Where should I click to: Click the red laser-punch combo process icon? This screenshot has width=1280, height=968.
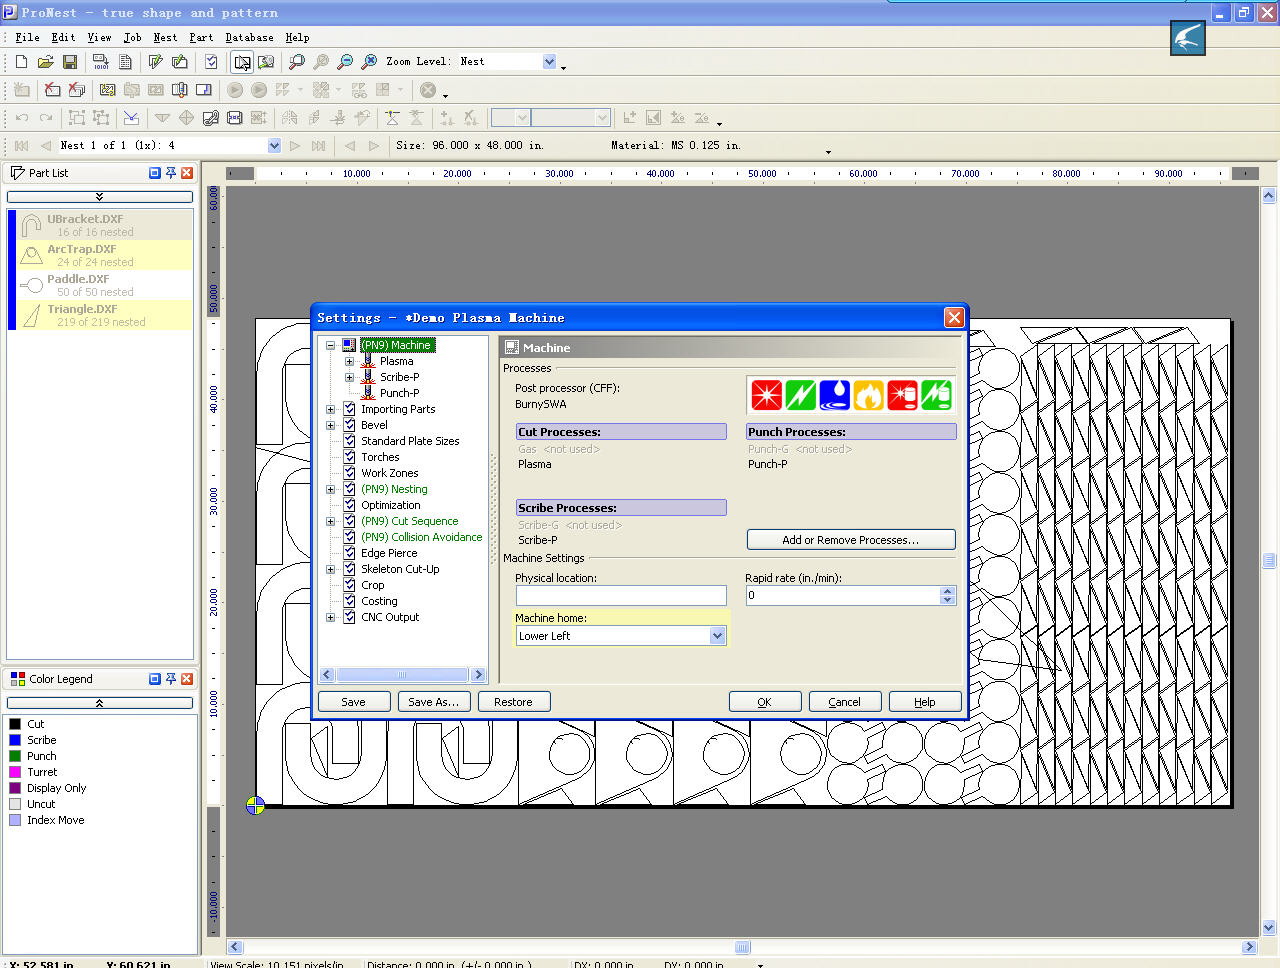(x=903, y=395)
